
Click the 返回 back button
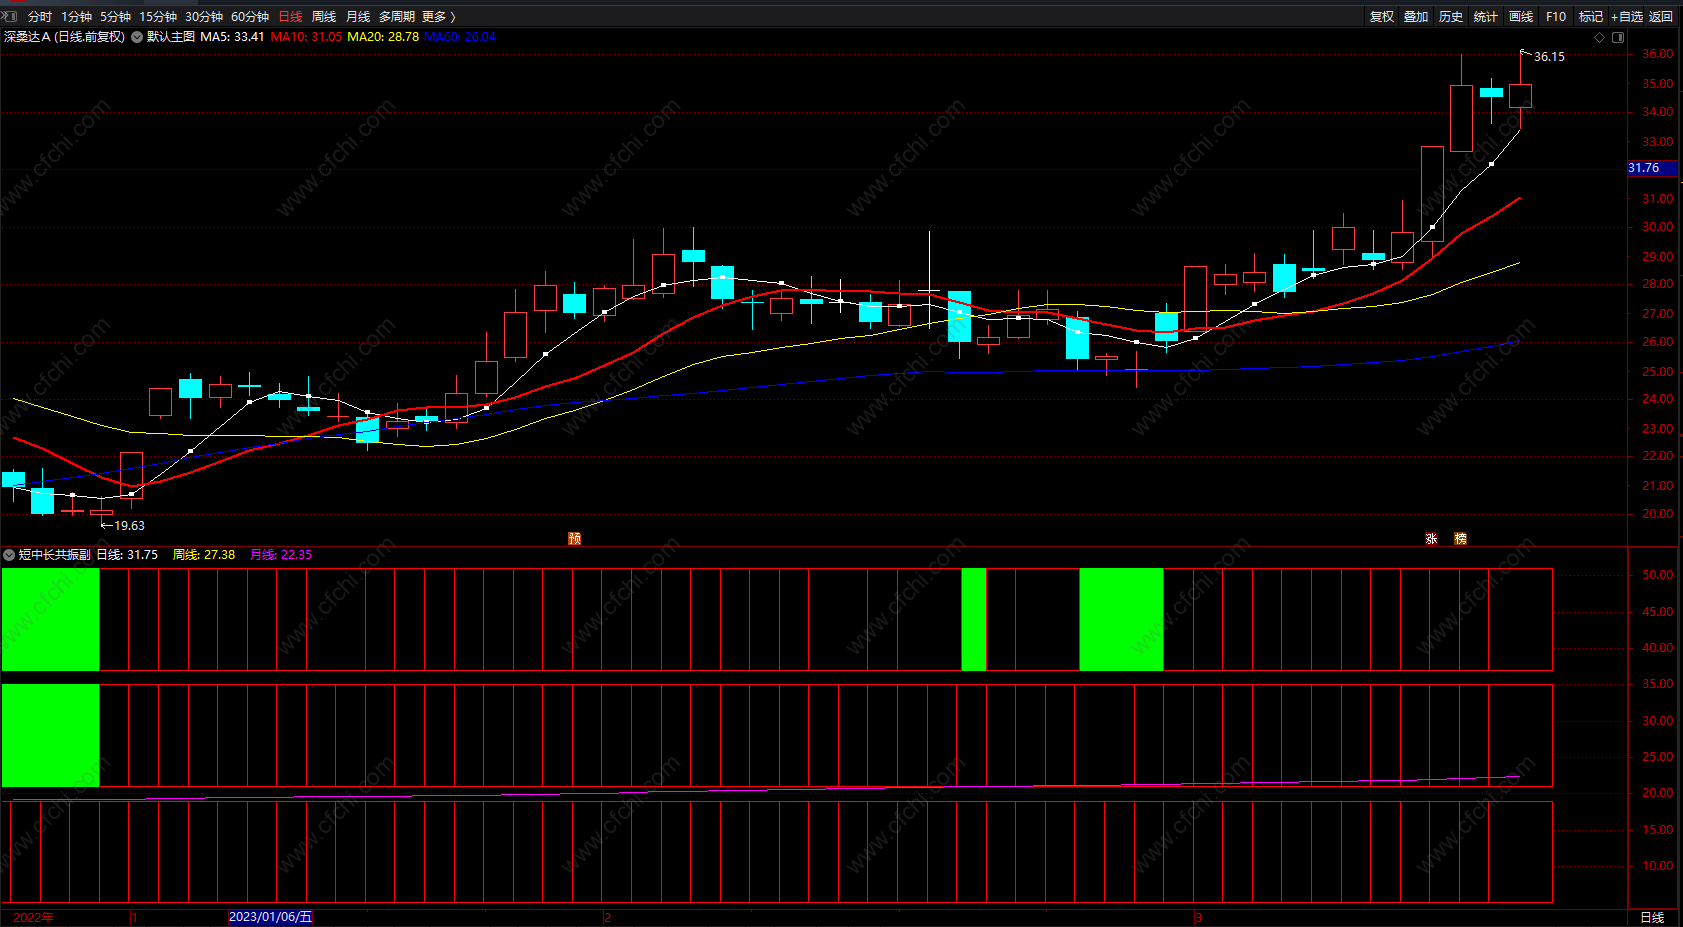pyautogui.click(x=1661, y=17)
